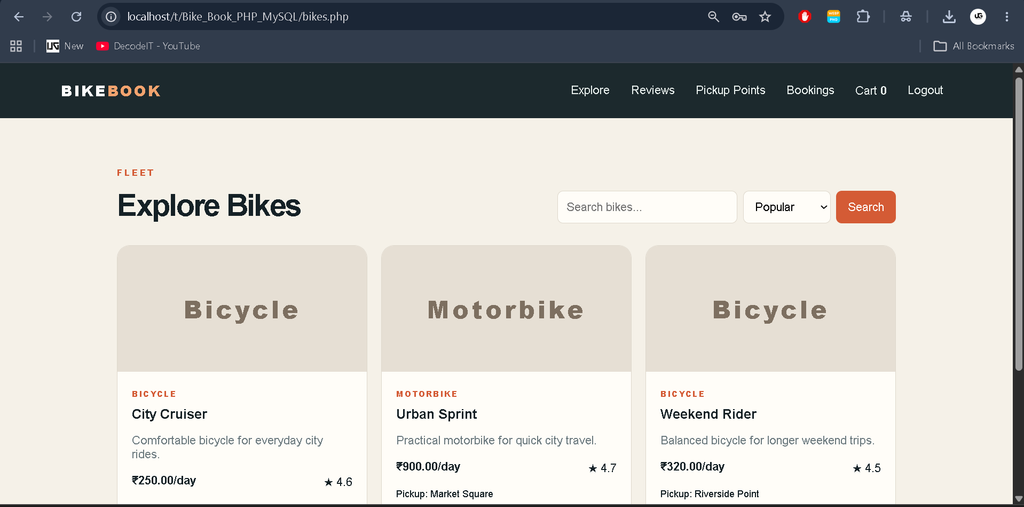Click the address bar URL
1024x507 pixels.
(238, 17)
